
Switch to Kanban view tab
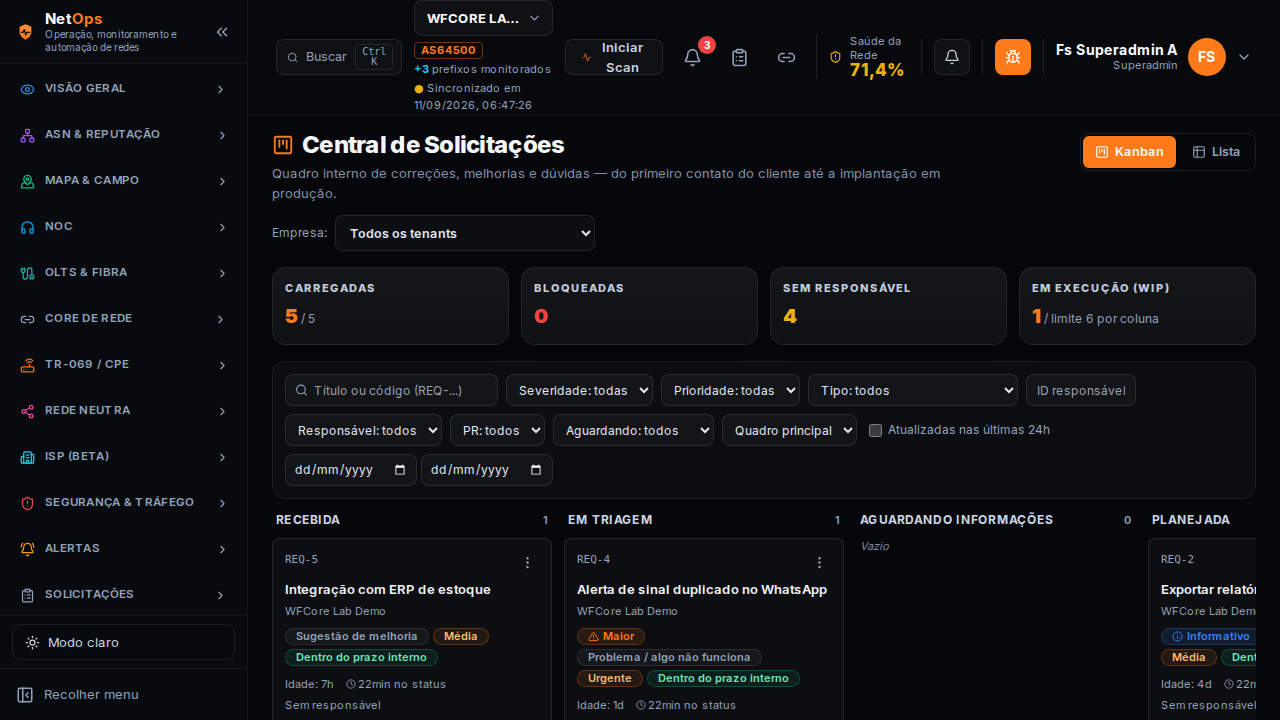1129,152
